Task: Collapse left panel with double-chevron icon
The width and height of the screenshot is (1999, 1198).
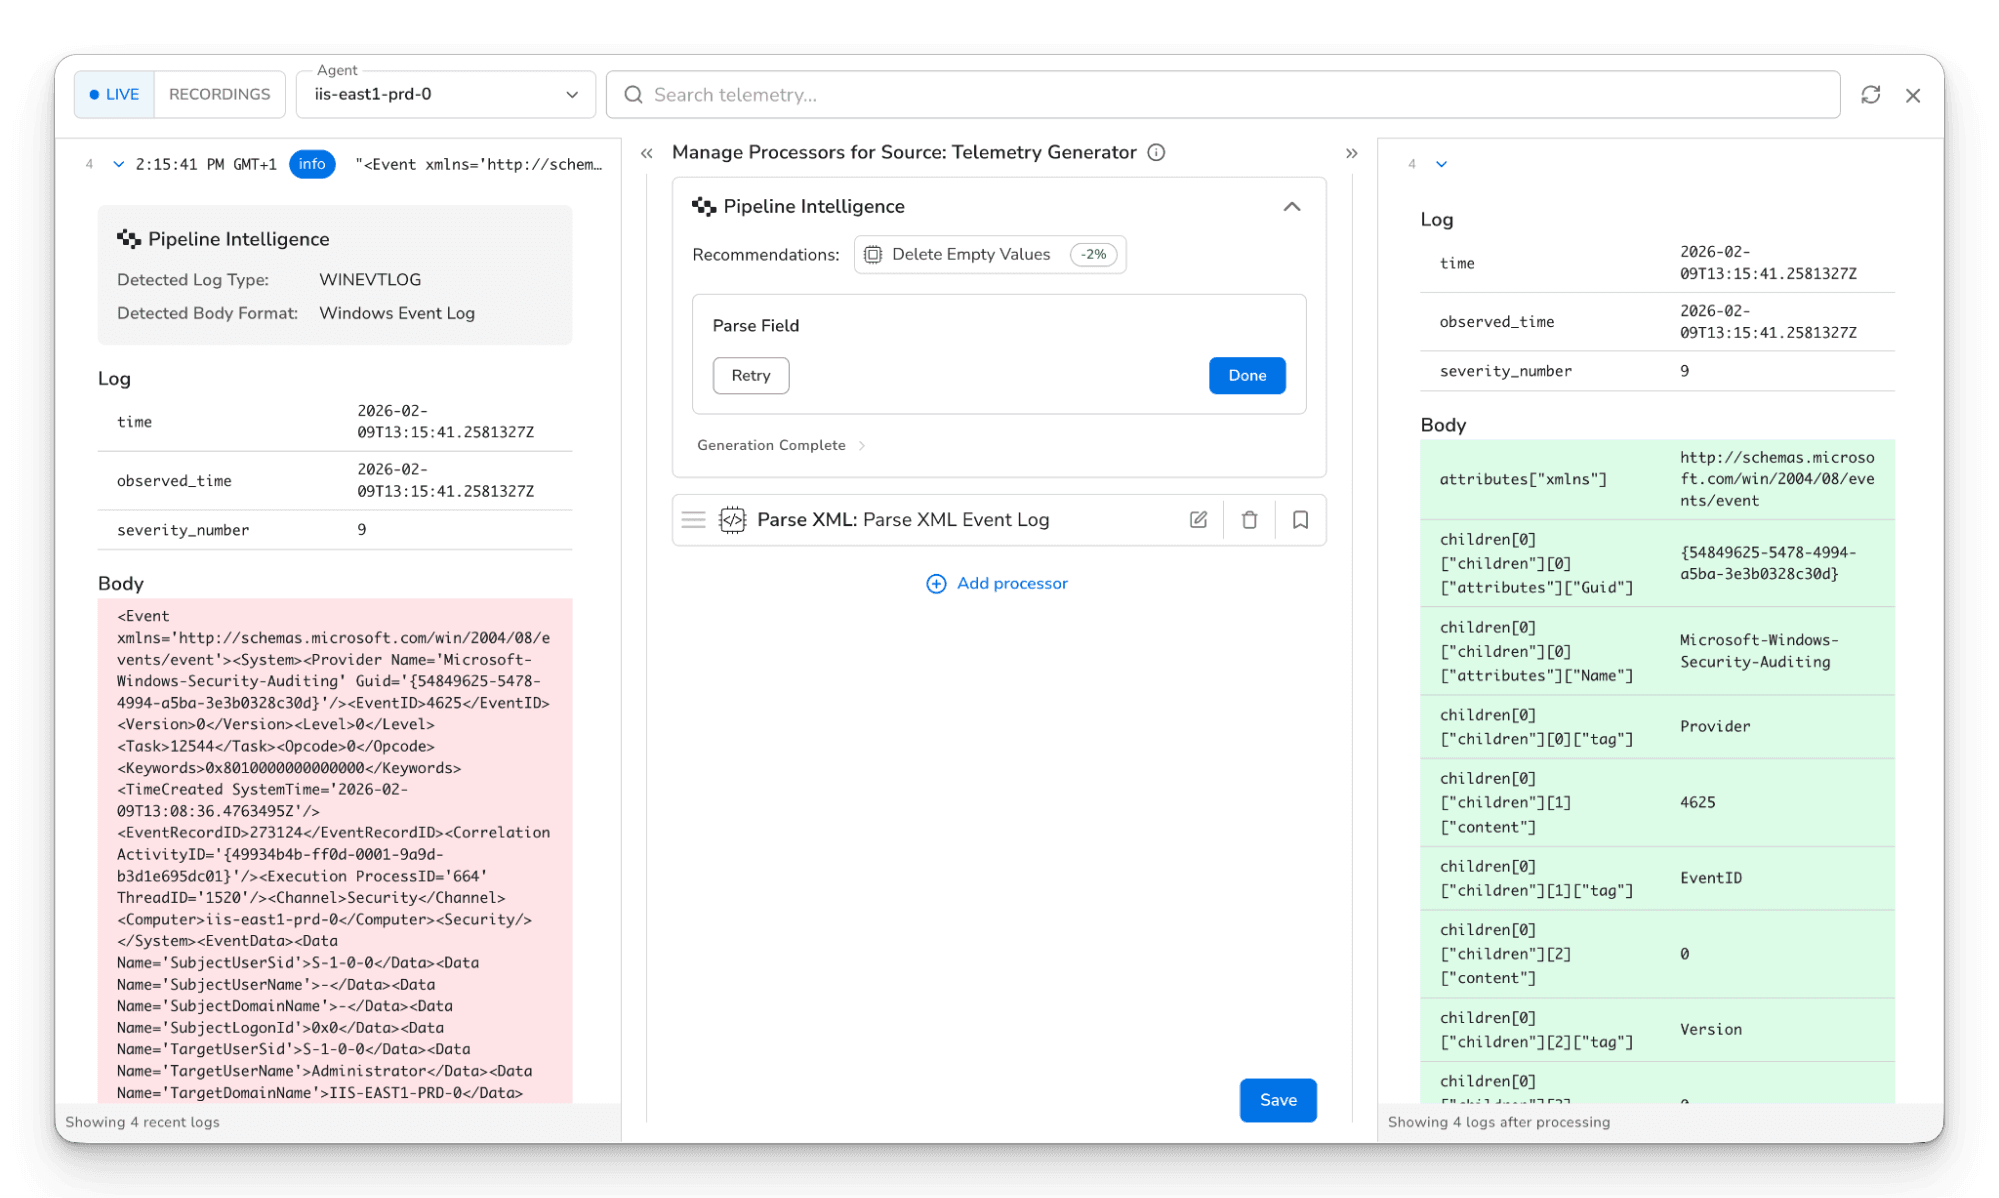Action: tap(647, 153)
